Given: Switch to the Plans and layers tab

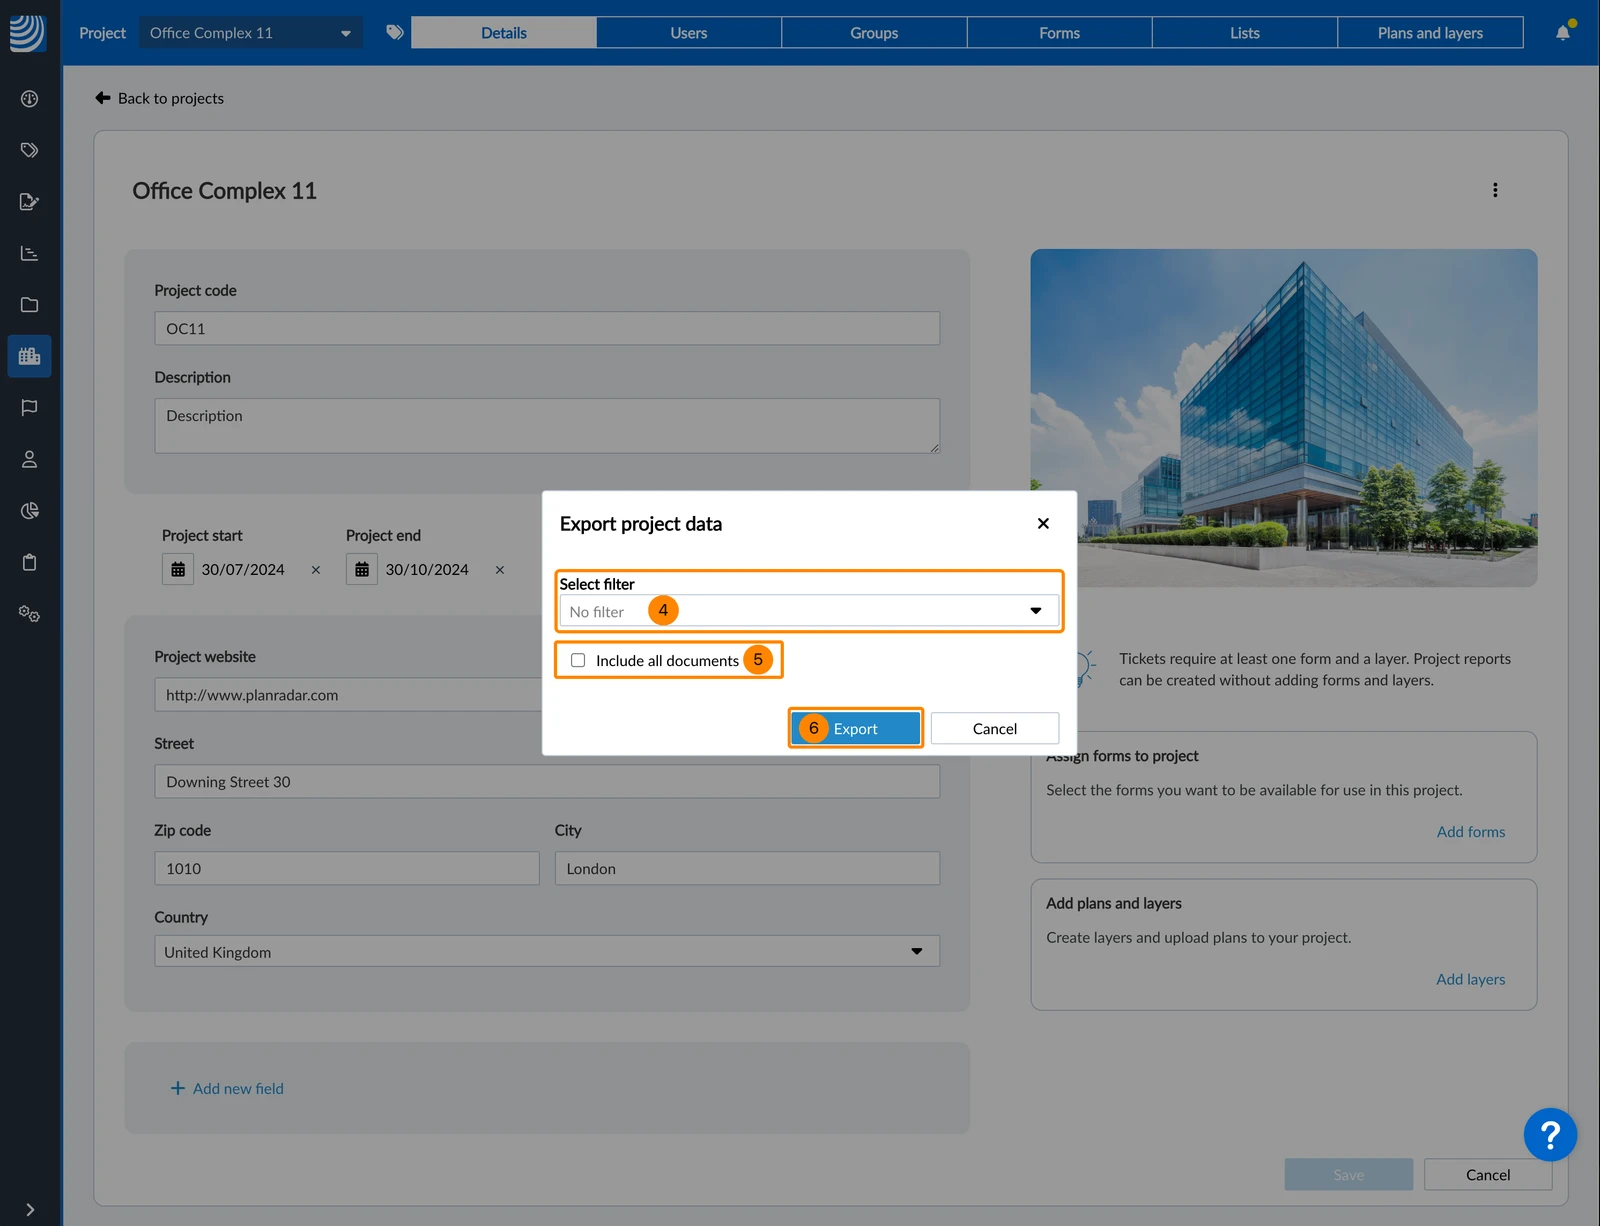Looking at the screenshot, I should 1430,33.
